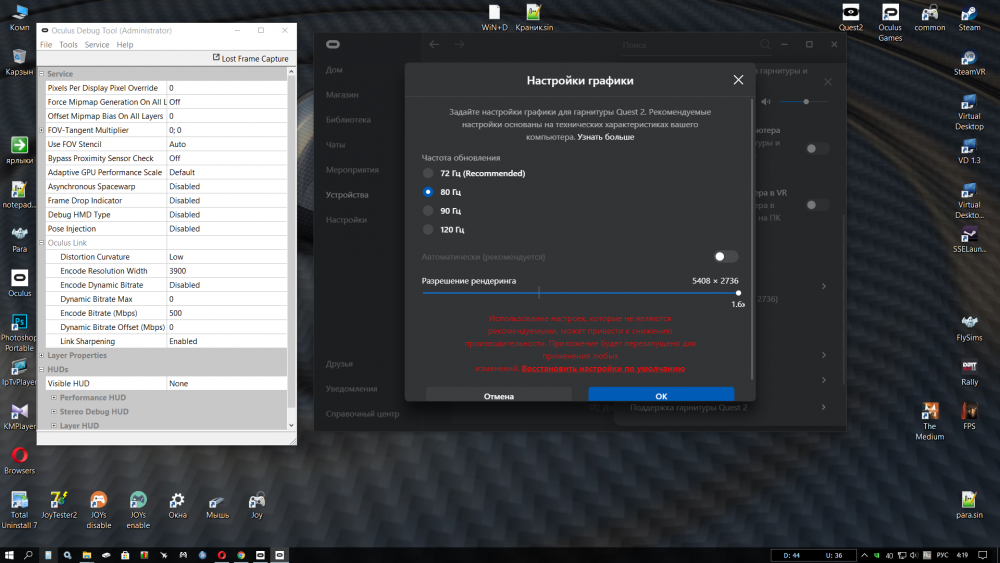
Task: Click the Lost Frame Capture icon
Action: pyautogui.click(x=216, y=58)
